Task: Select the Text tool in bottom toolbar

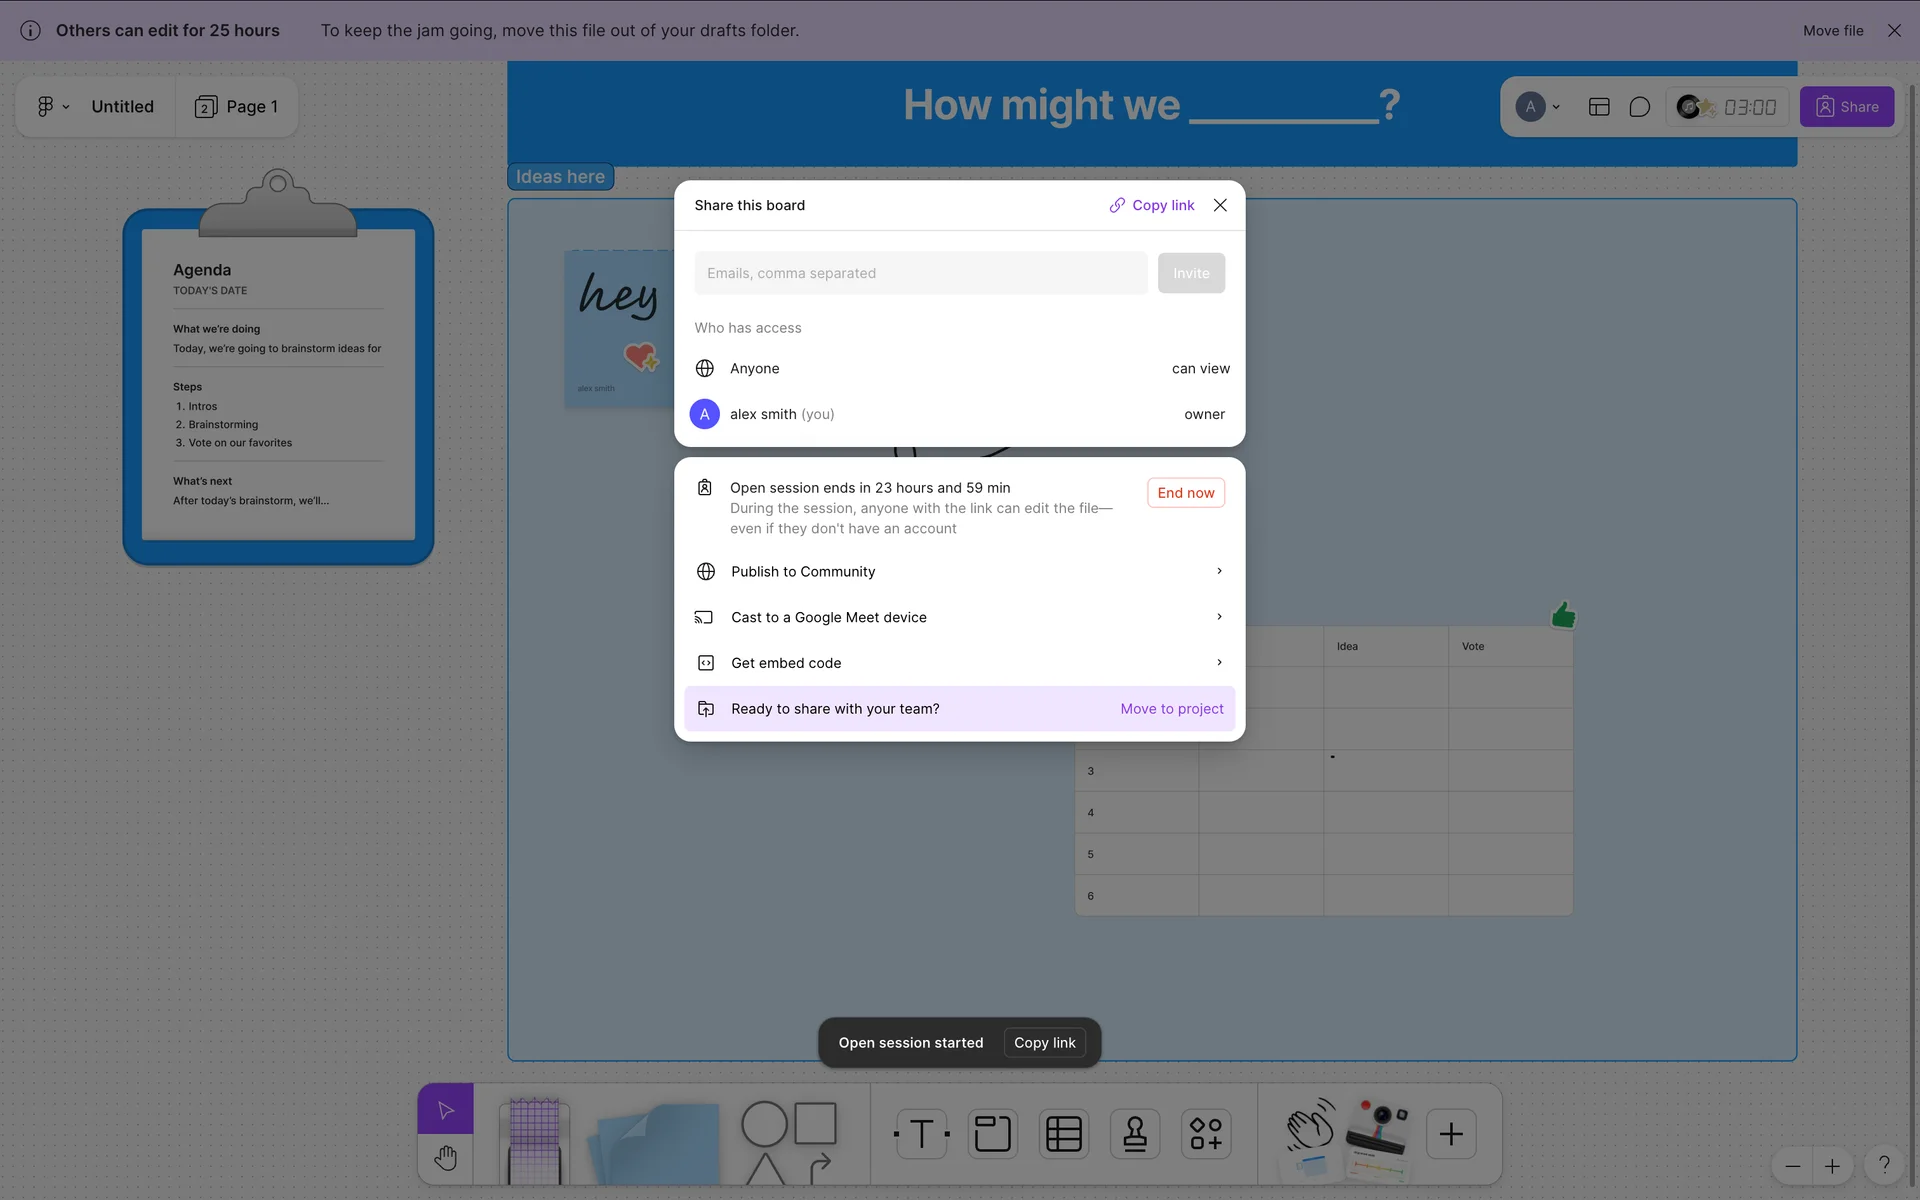Action: click(921, 1134)
